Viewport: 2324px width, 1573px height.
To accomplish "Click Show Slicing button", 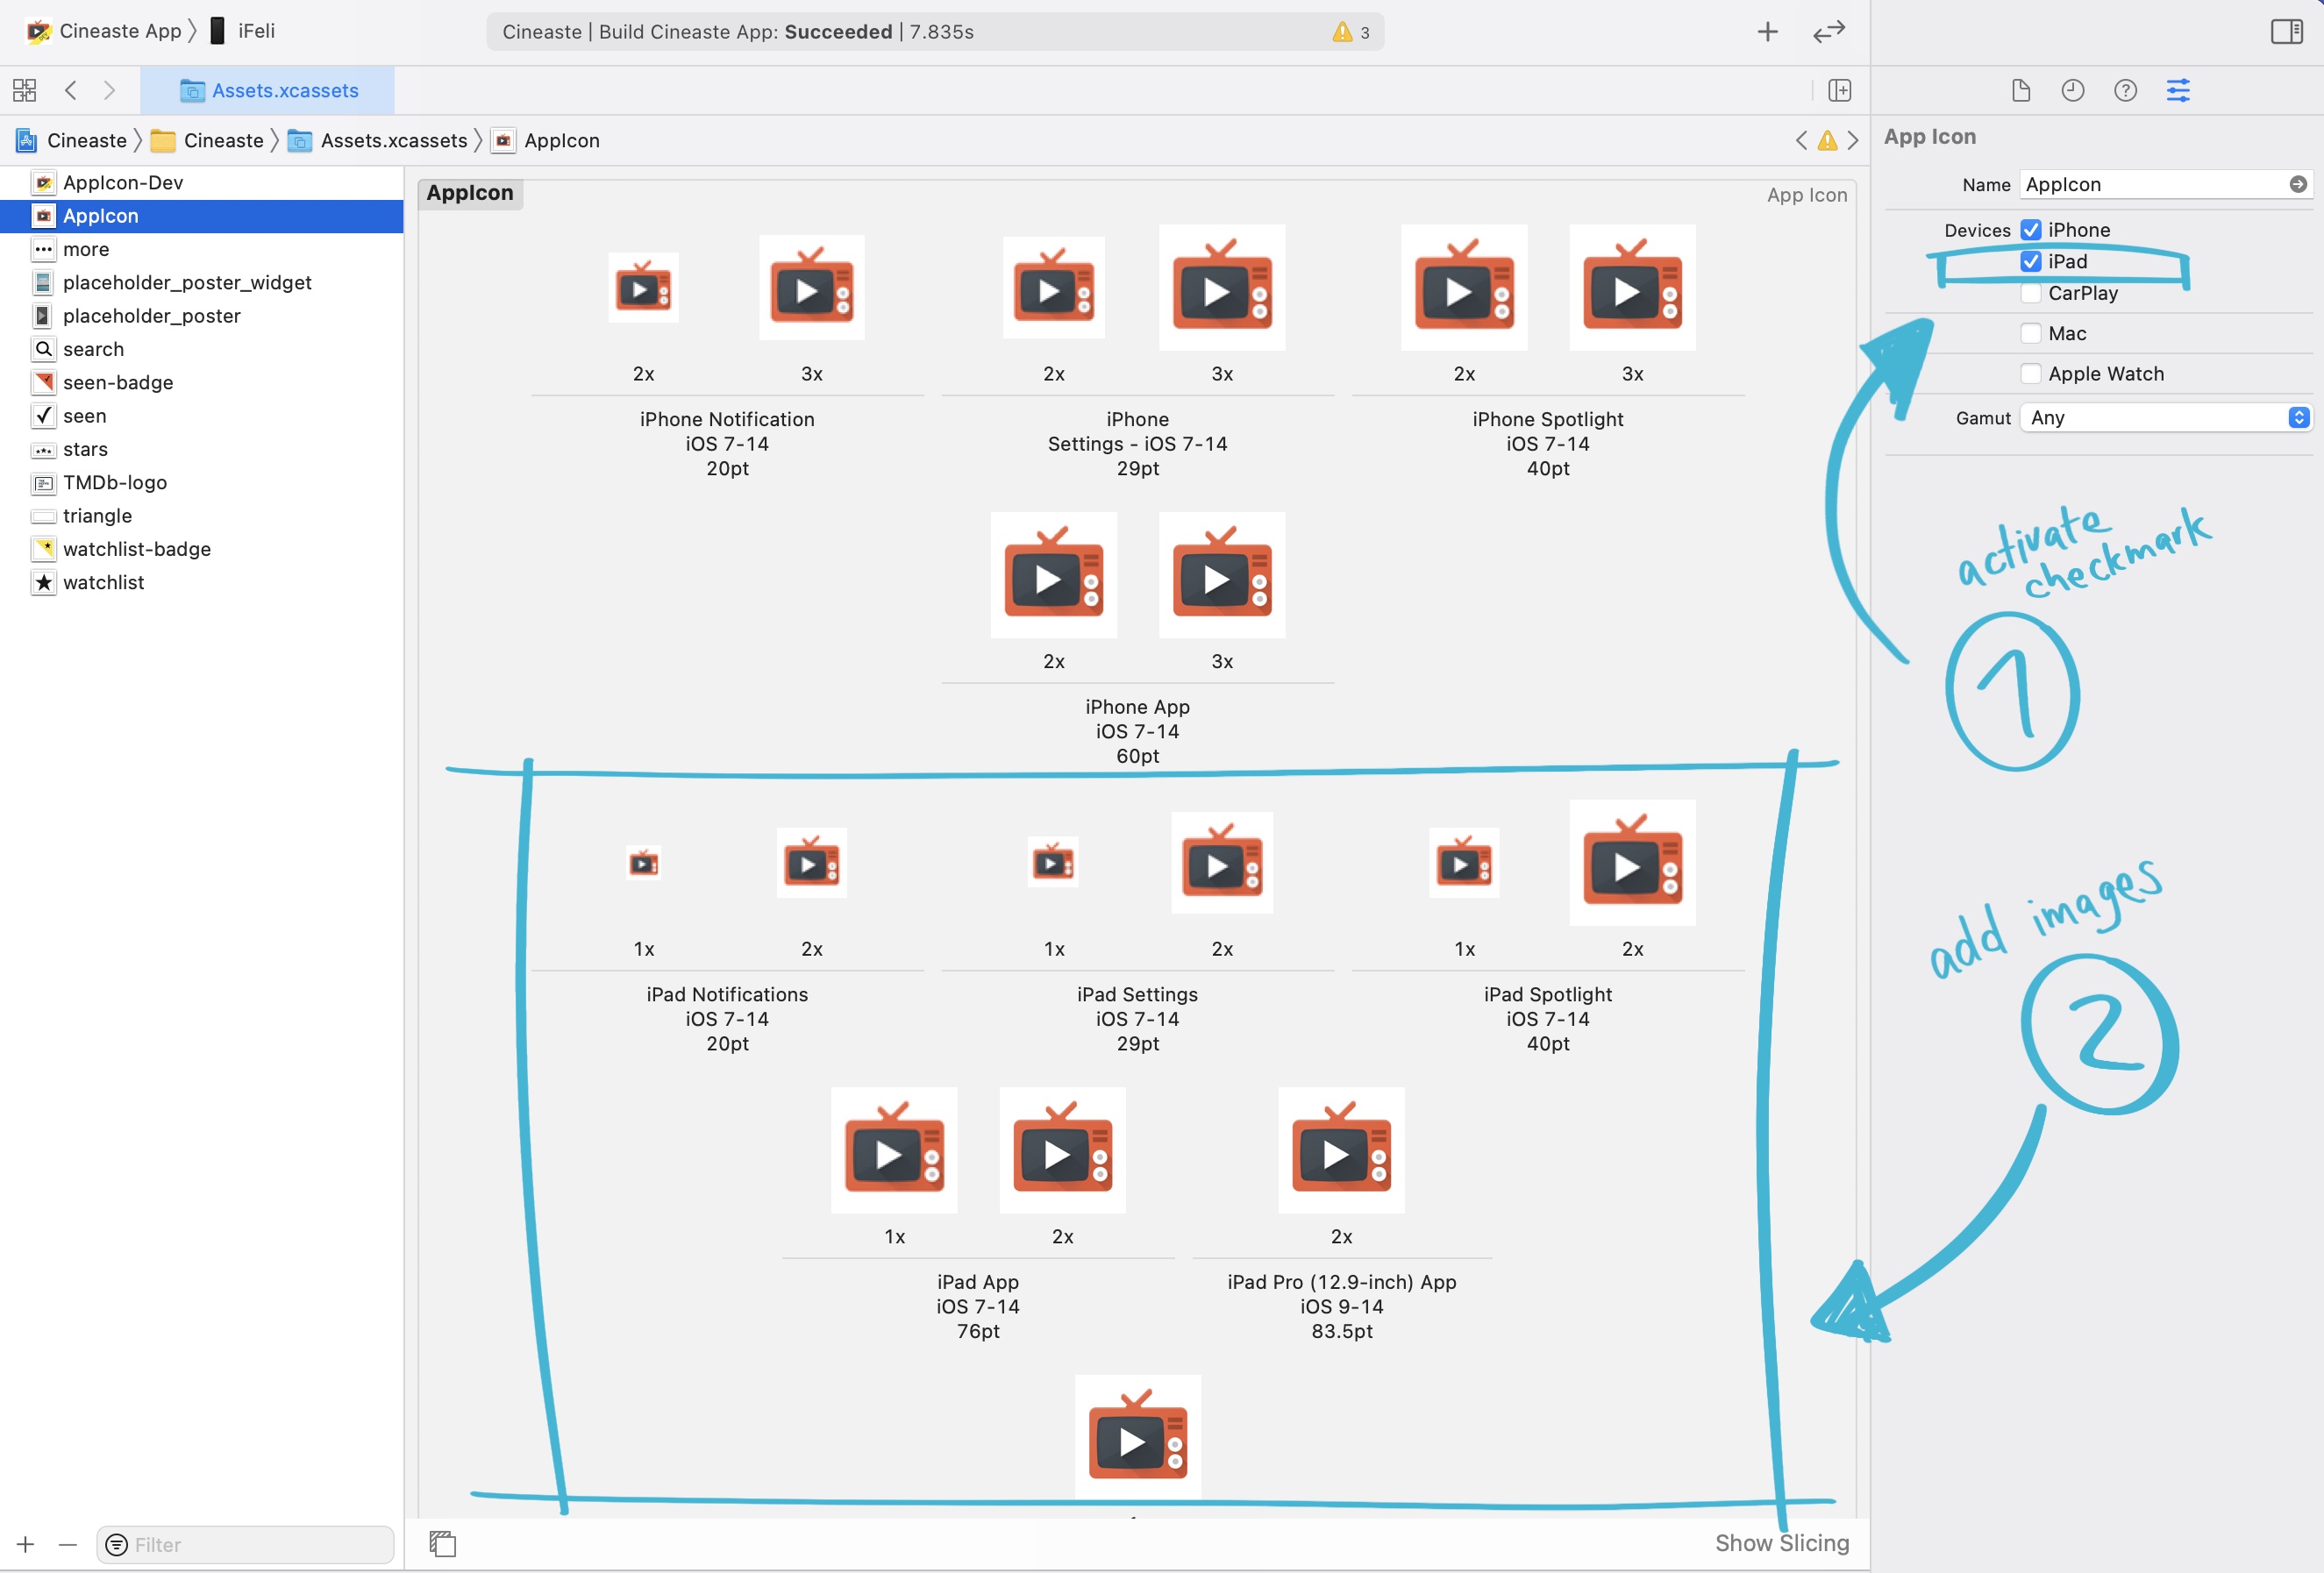I will (x=1782, y=1543).
